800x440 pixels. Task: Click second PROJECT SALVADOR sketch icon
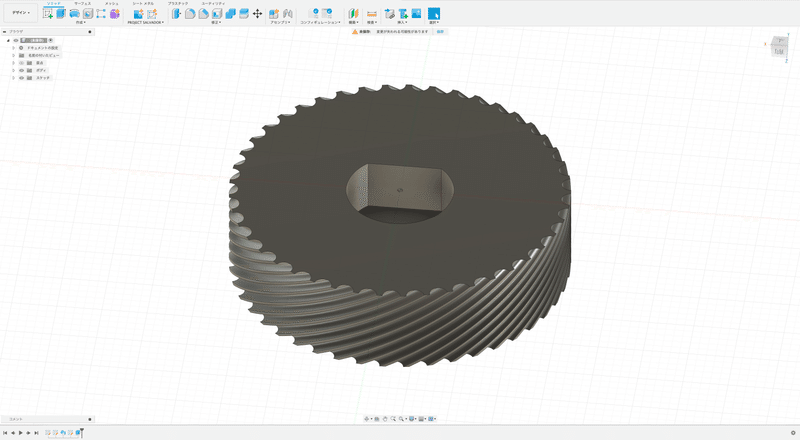152,14
